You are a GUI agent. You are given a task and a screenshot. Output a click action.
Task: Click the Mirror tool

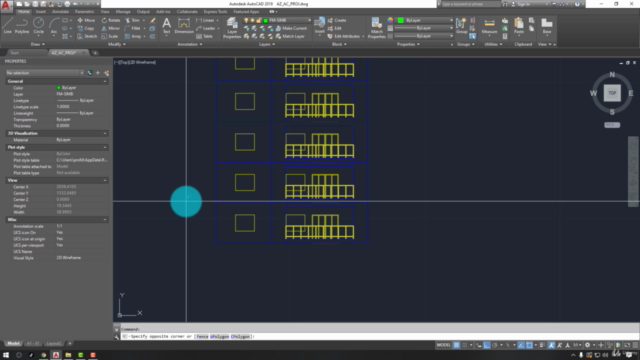(x=111, y=28)
